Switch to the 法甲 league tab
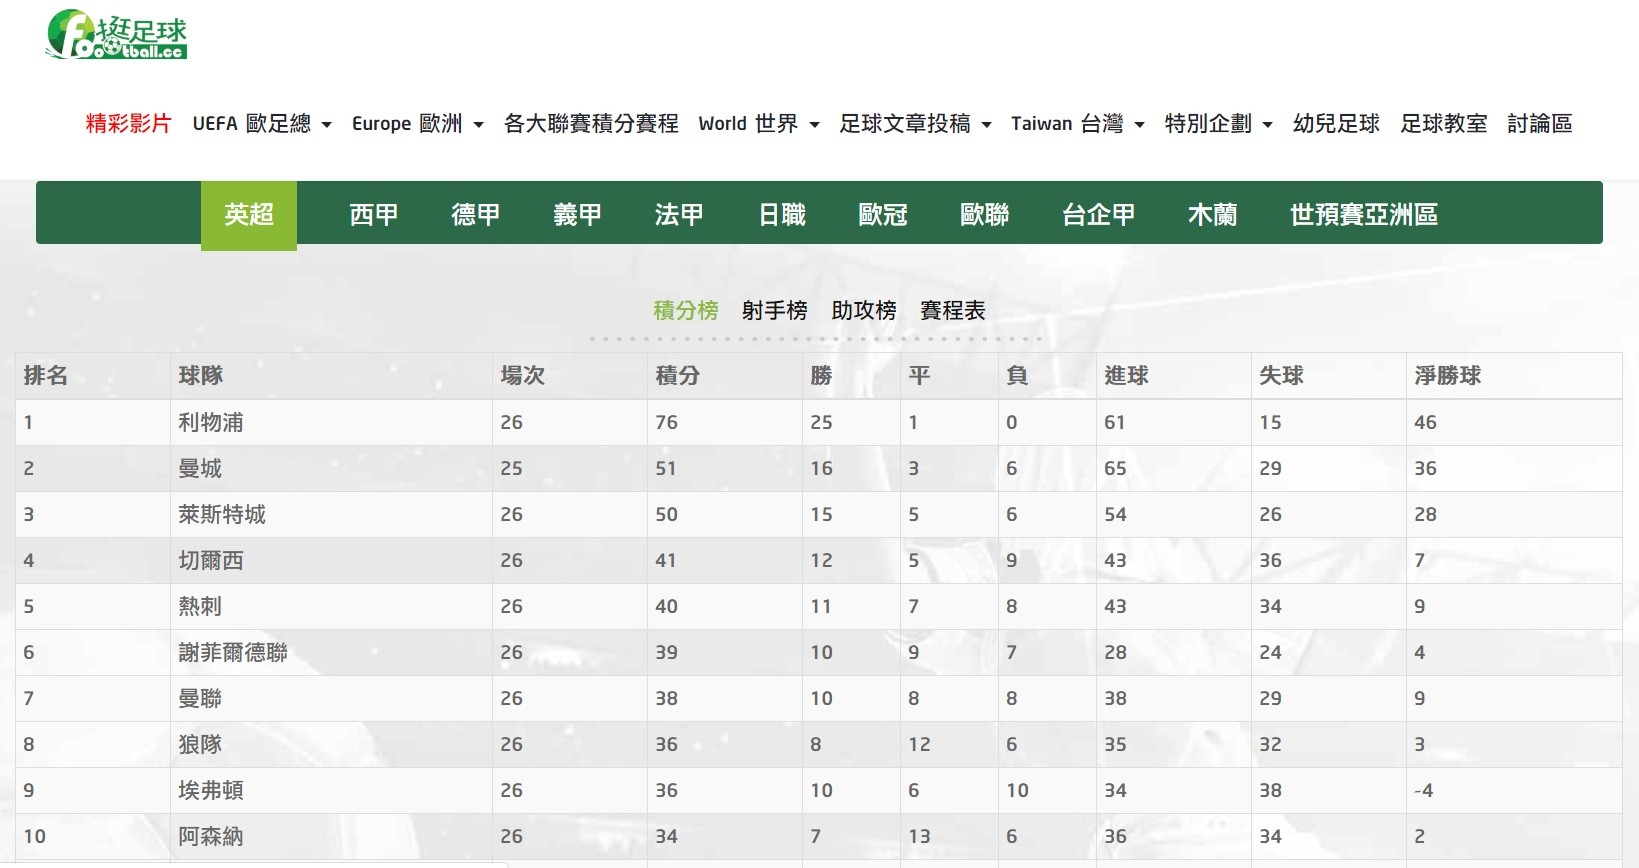Image resolution: width=1639 pixels, height=868 pixels. 679,215
